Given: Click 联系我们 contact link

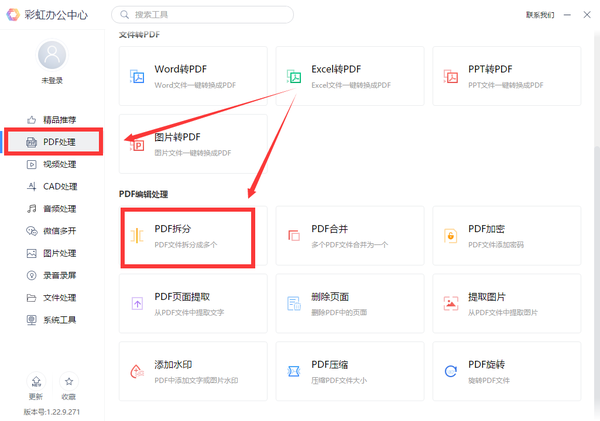Looking at the screenshot, I should tap(541, 15).
